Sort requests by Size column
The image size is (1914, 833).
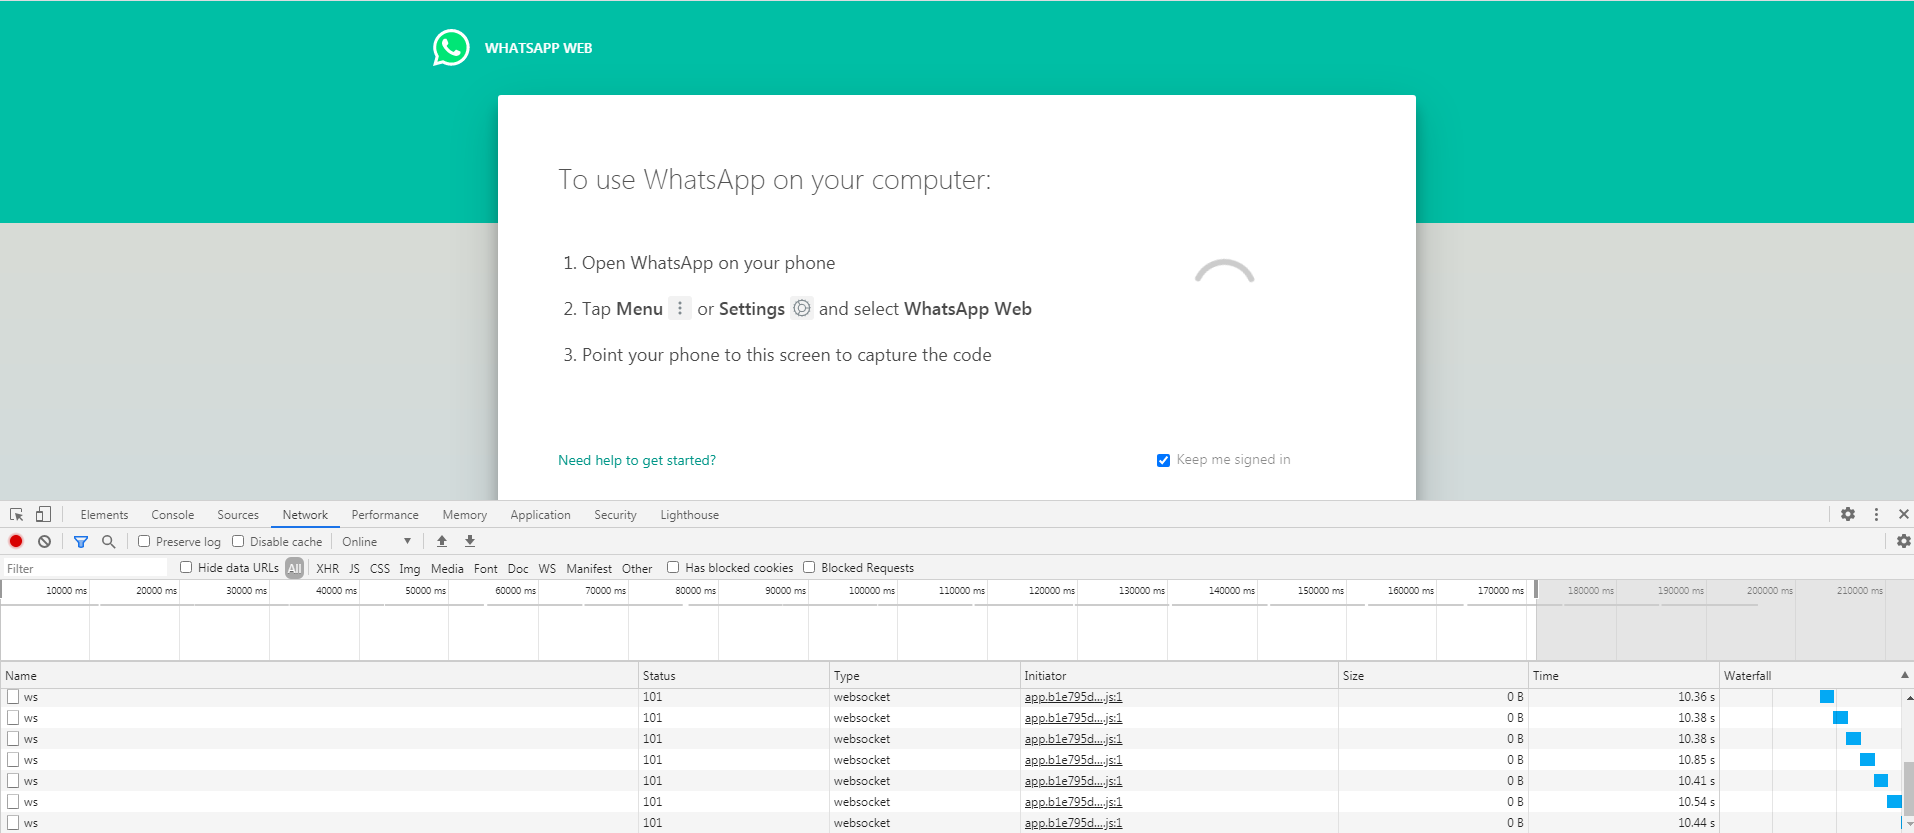(x=1433, y=675)
